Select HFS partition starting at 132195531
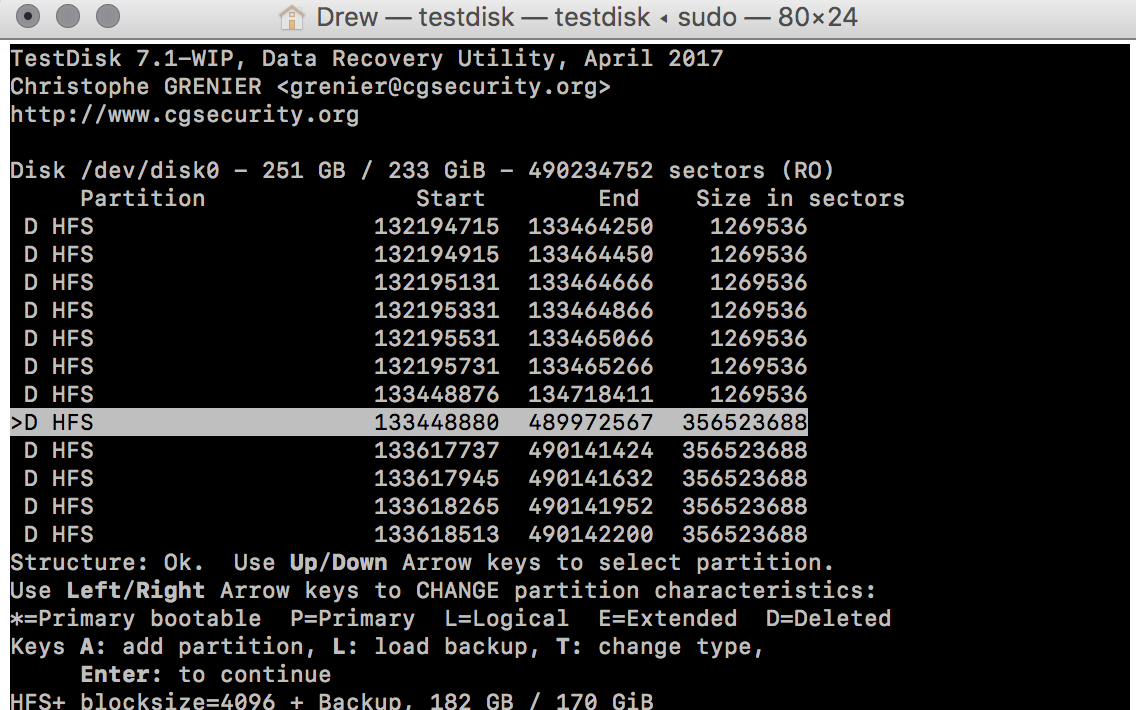This screenshot has width=1136, height=710. point(409,339)
